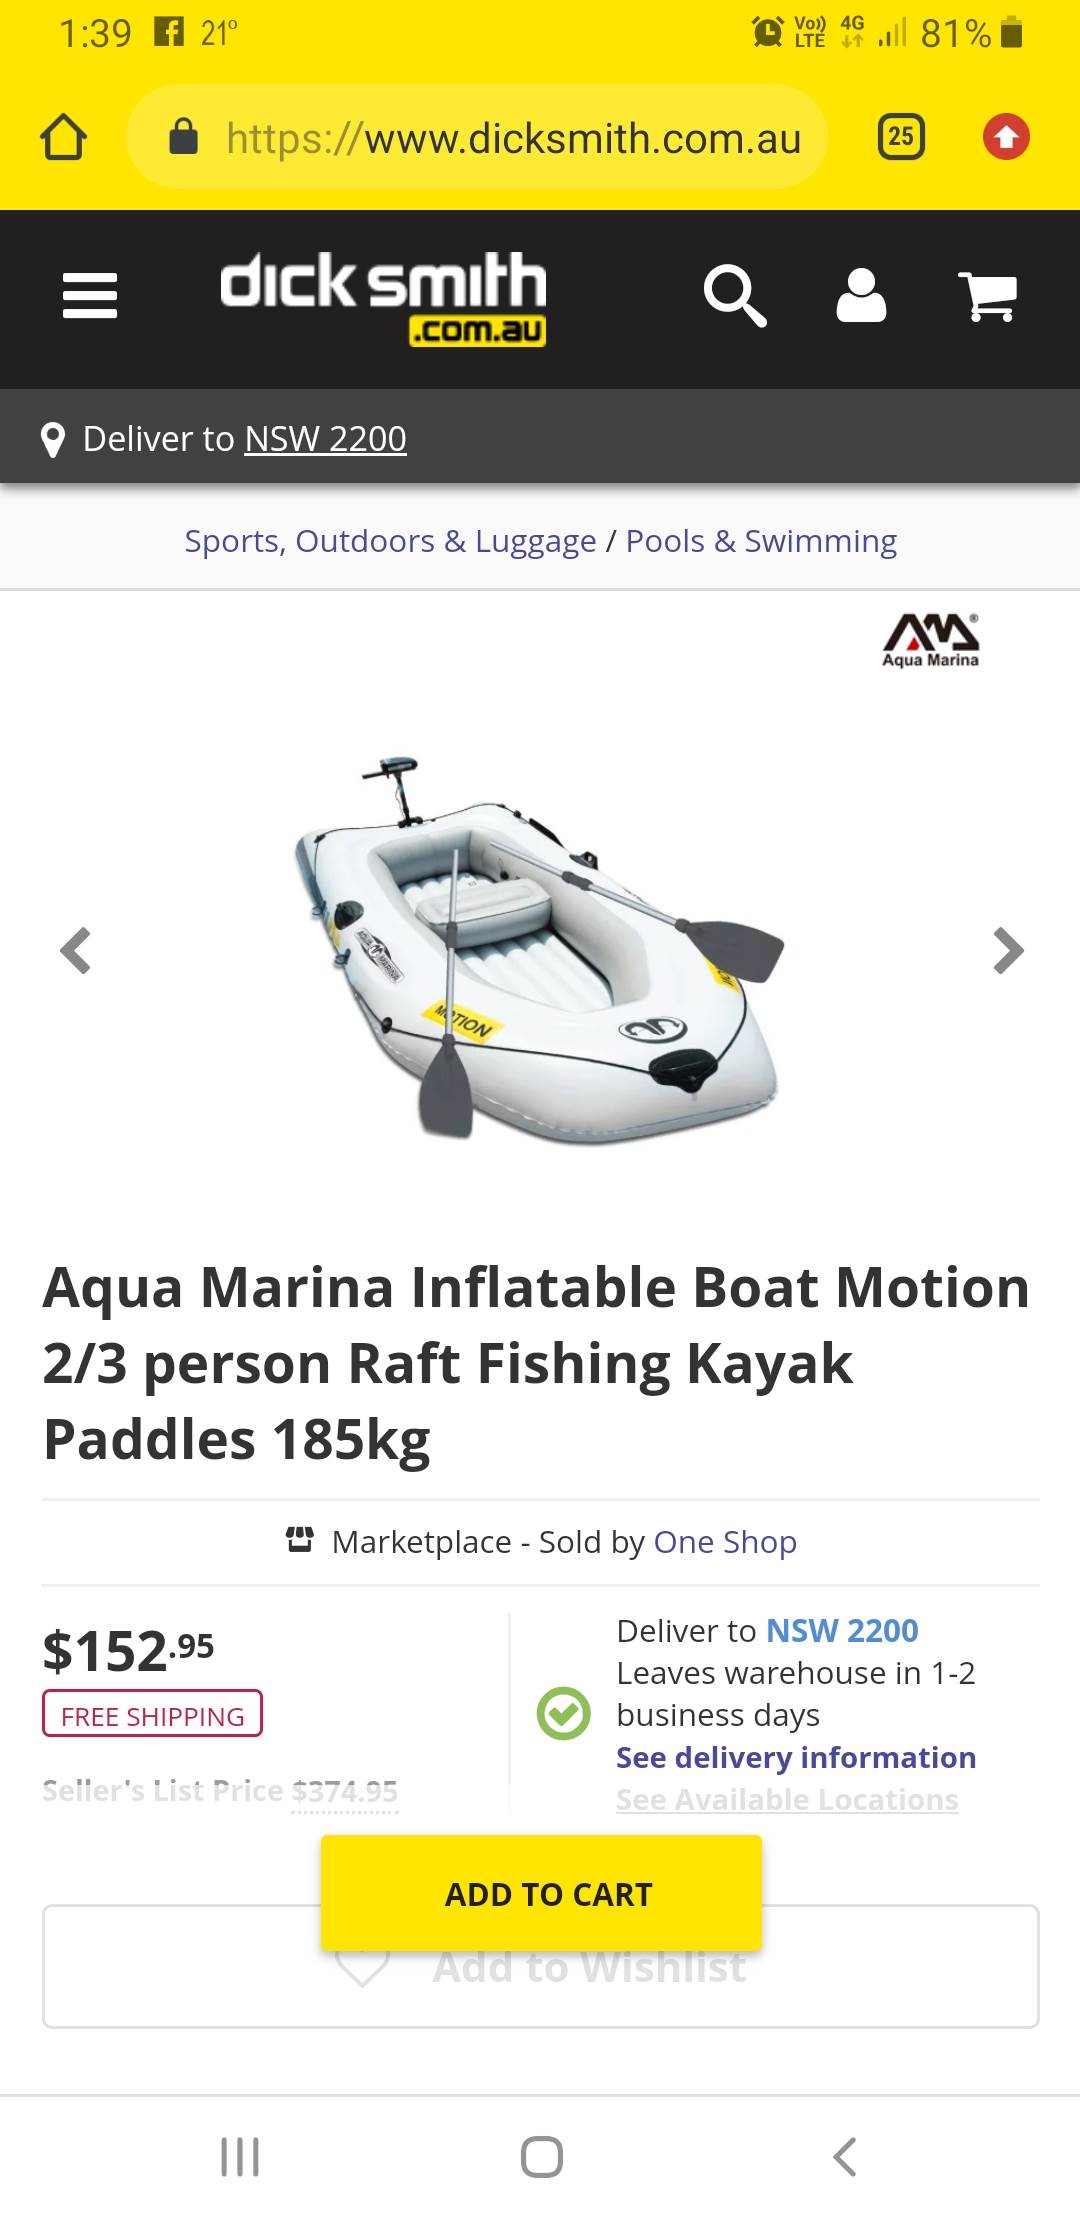Open the browser tabs counter showing 25
The height and width of the screenshot is (2220, 1080).
coord(901,137)
